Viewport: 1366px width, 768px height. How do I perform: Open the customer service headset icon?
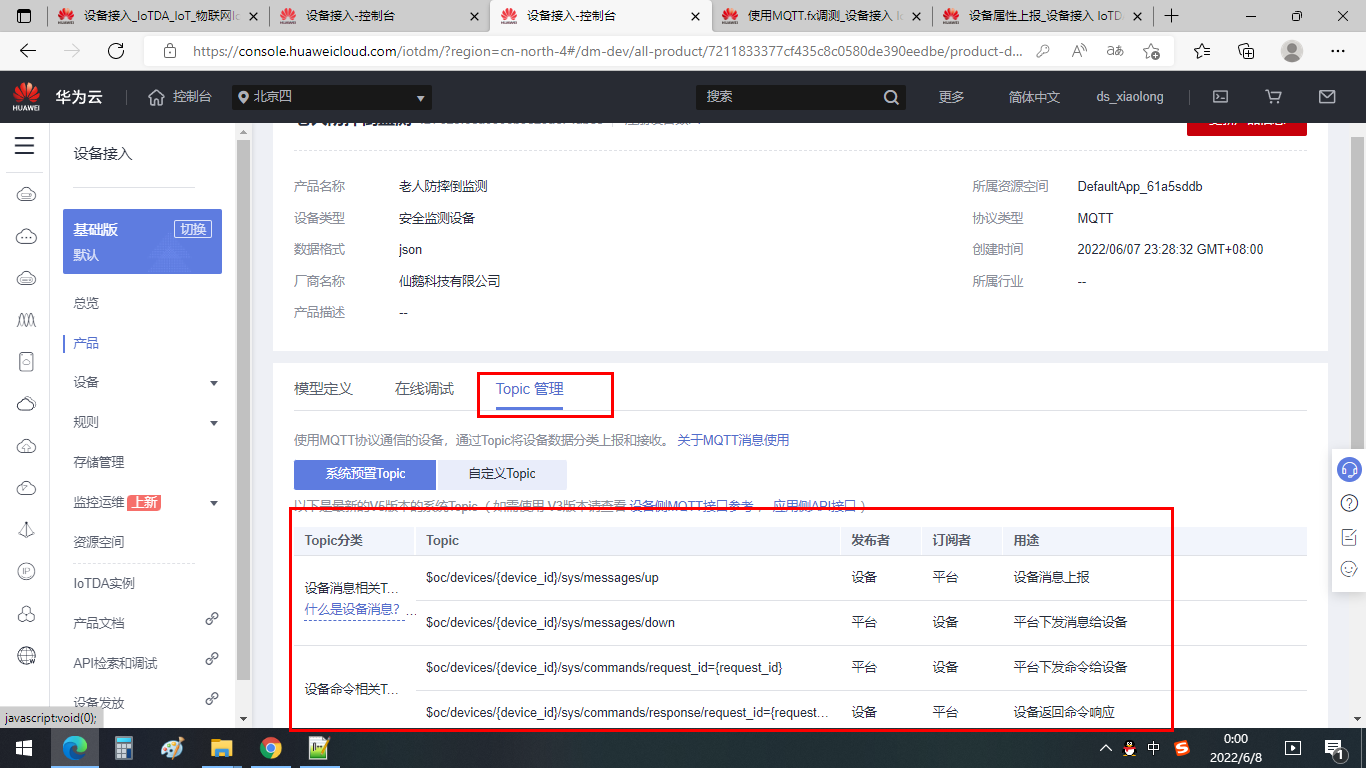(1349, 469)
